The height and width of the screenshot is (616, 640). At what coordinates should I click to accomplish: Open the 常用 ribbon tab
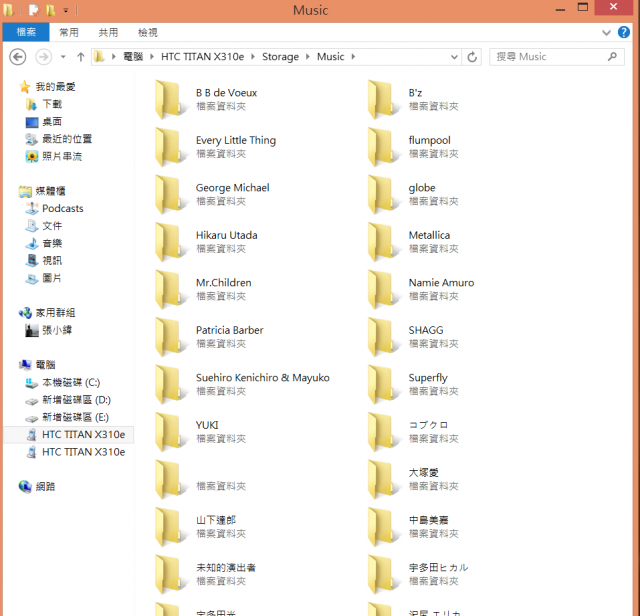pos(69,32)
